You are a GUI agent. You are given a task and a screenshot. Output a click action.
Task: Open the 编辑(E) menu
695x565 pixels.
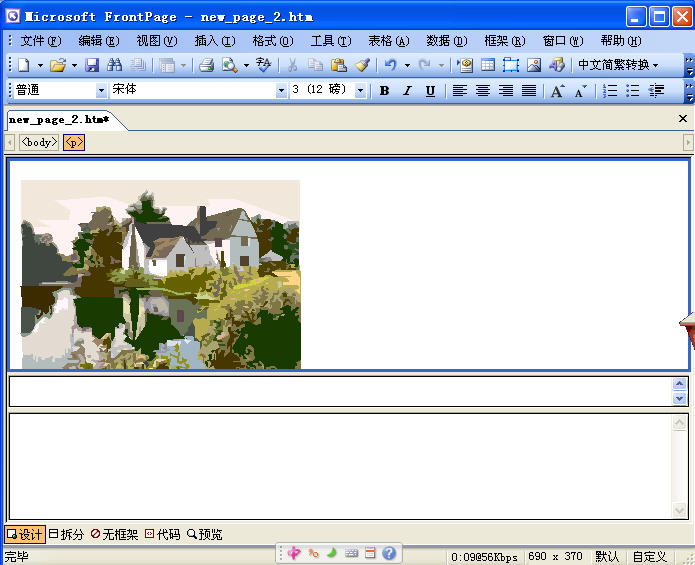point(99,41)
